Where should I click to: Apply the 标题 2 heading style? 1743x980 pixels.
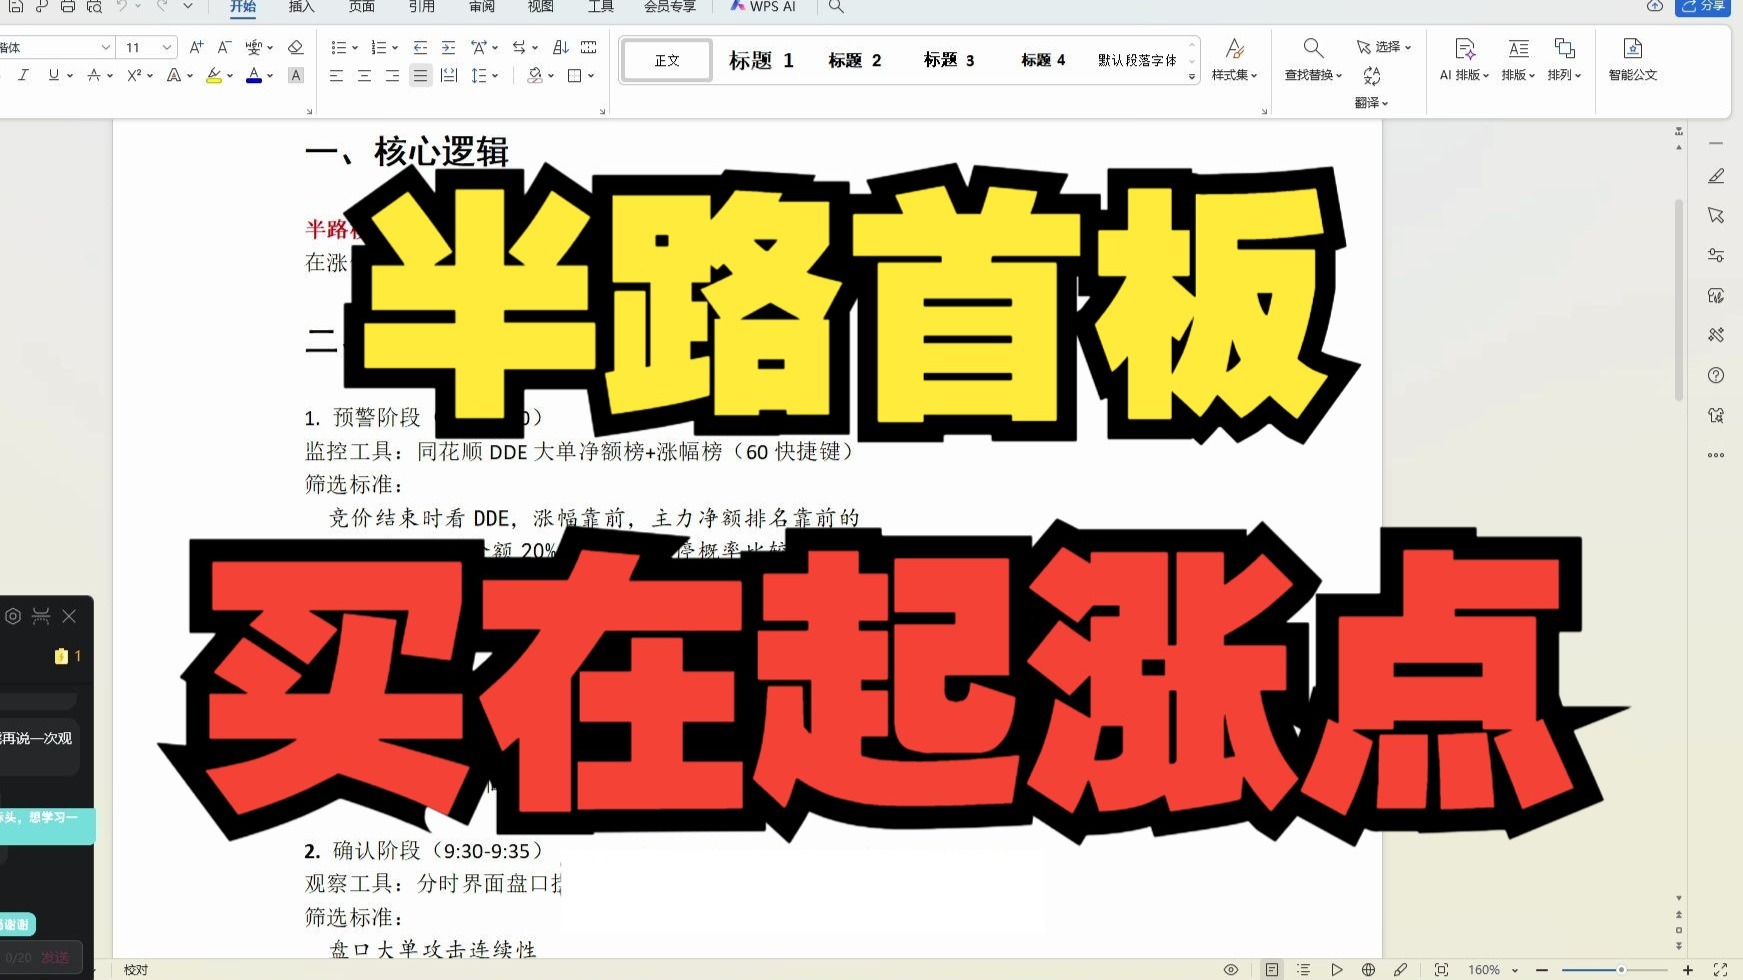[855, 60]
